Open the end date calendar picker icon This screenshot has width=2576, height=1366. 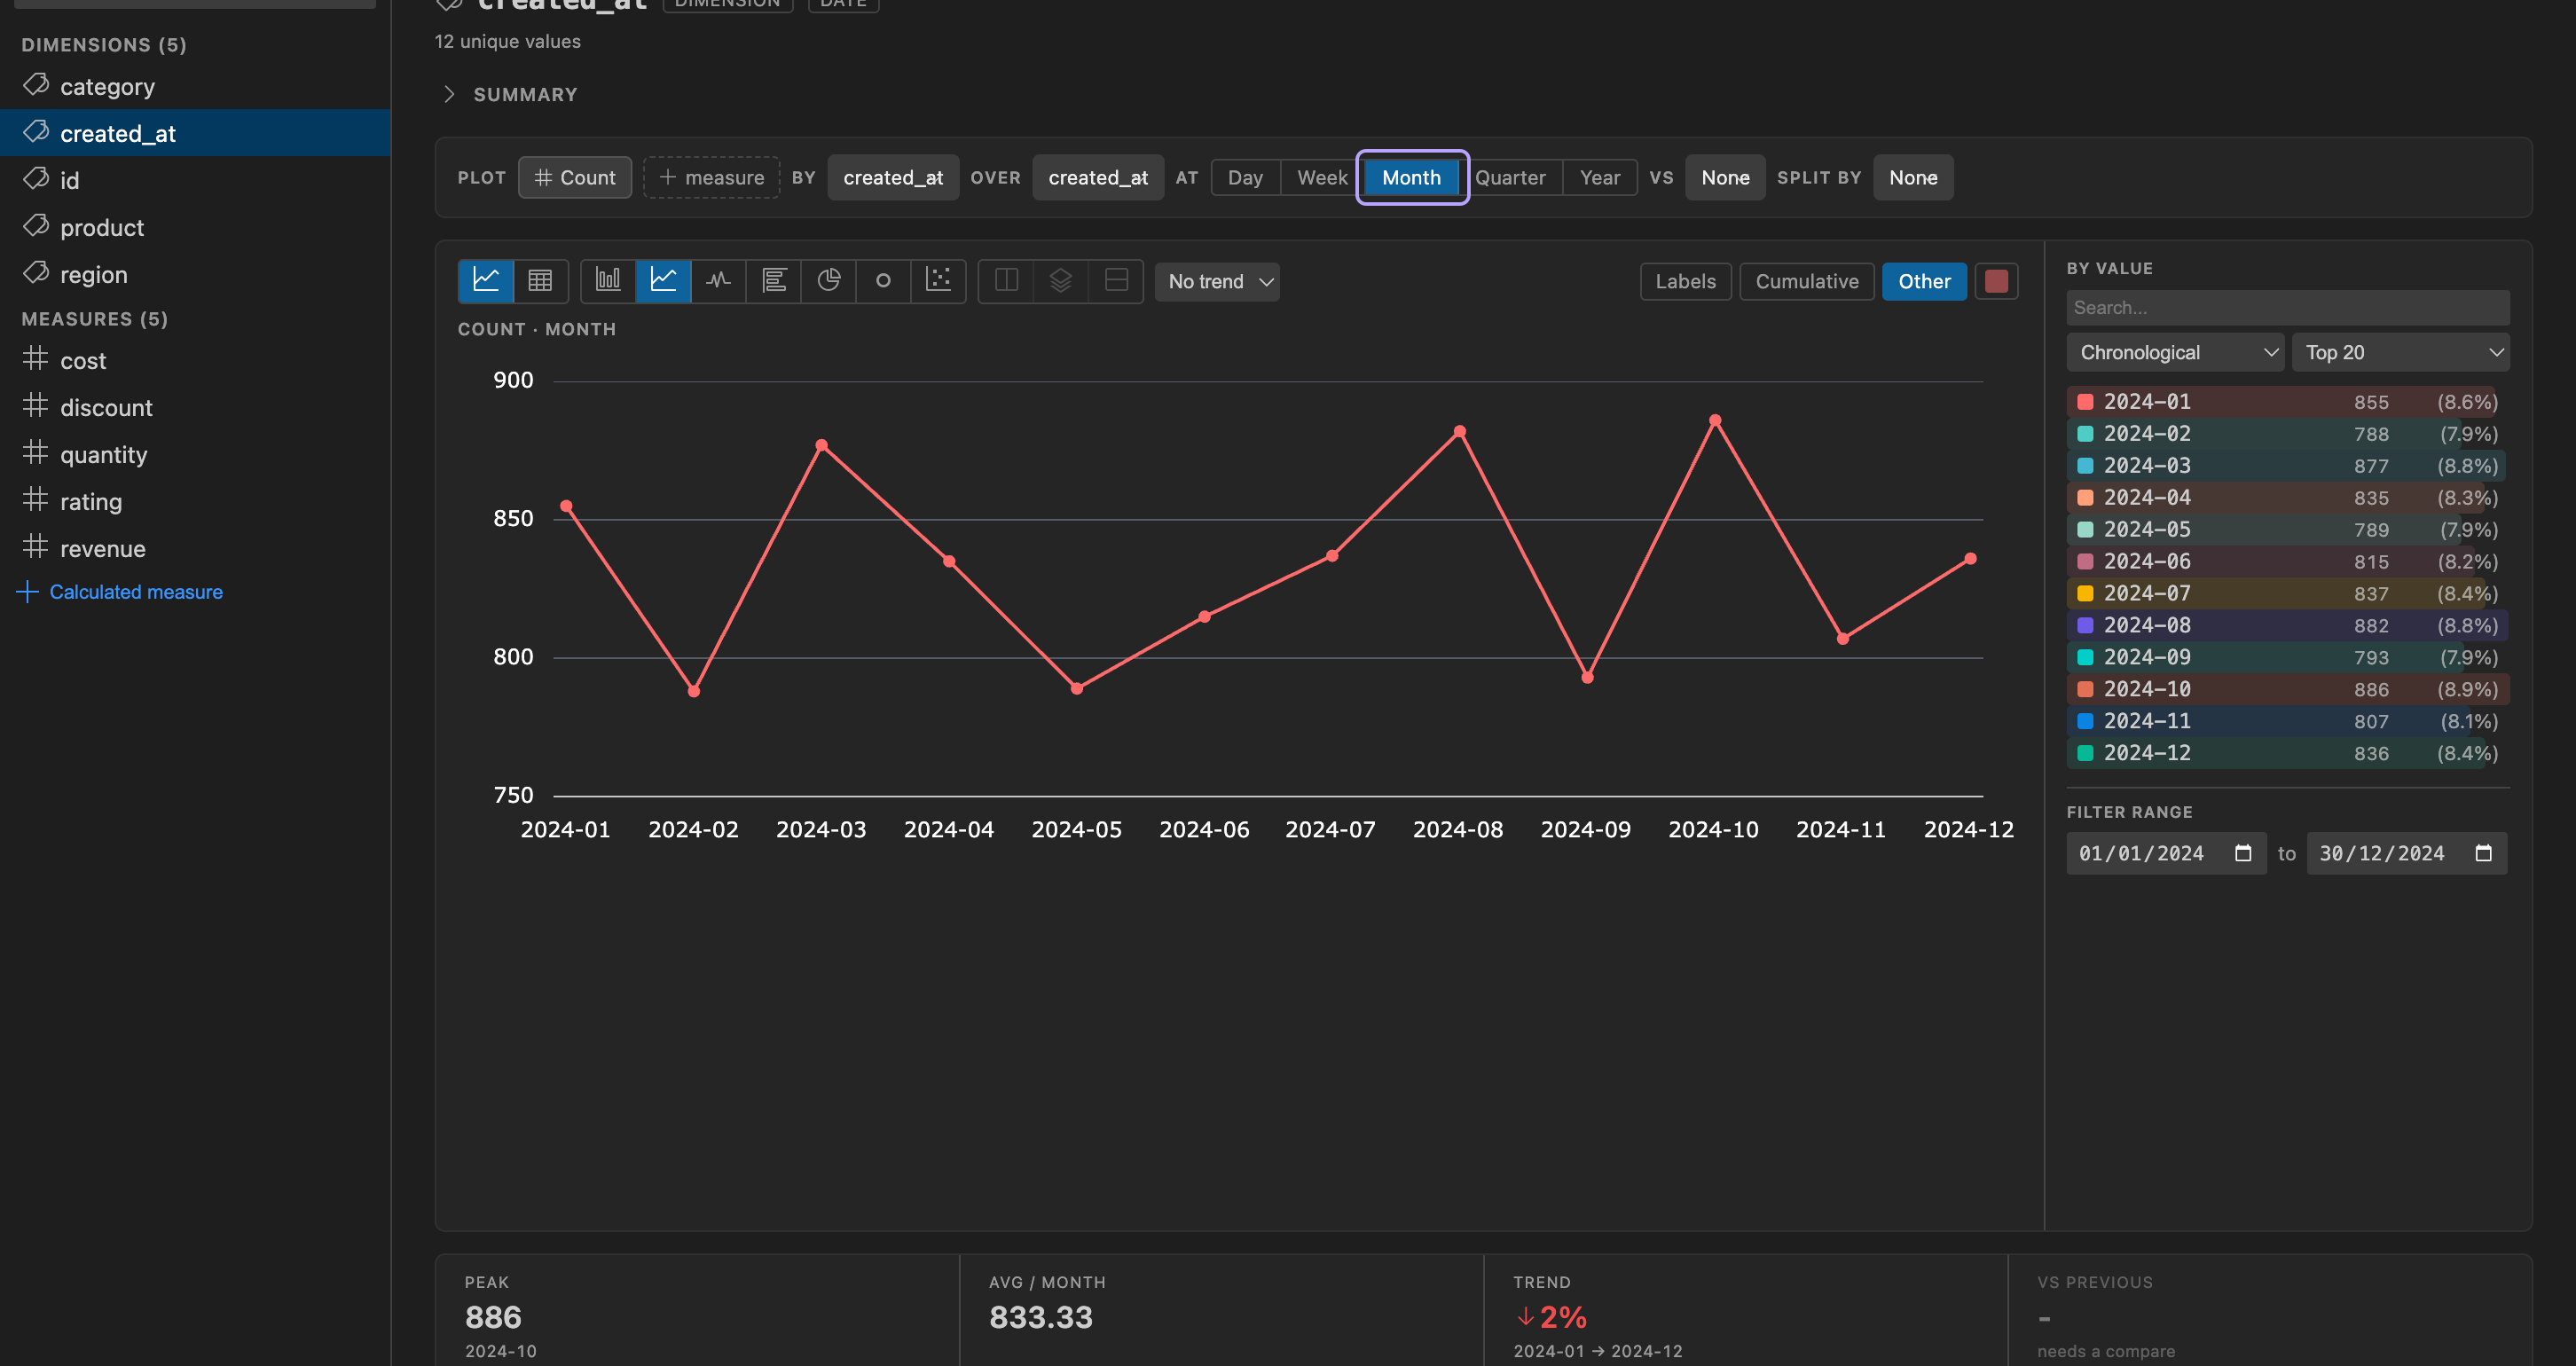pos(2483,853)
